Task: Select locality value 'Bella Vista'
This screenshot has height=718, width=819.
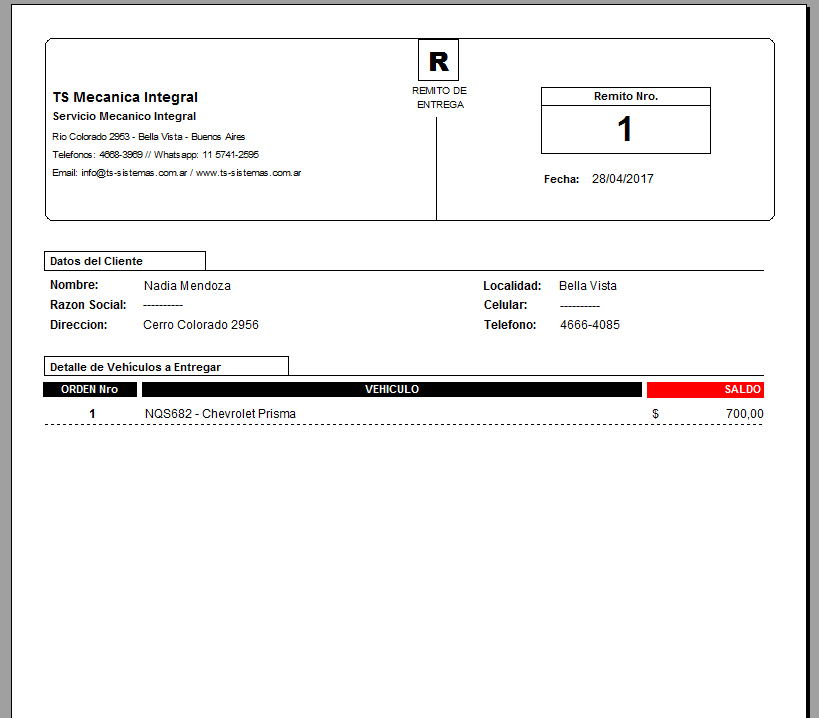Action: [588, 286]
